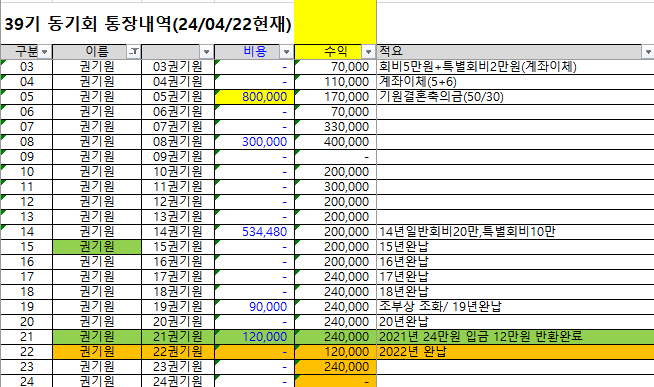Select the 이름 header cell

tap(97, 52)
